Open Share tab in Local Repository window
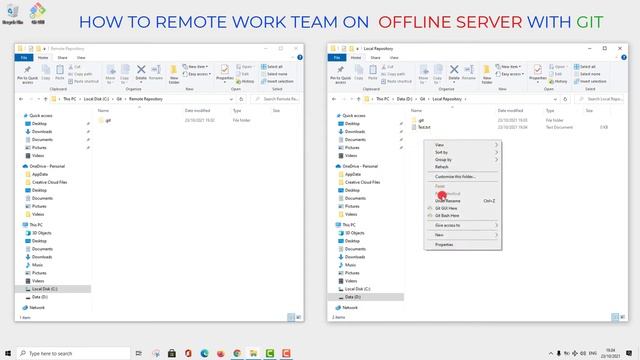Image resolution: width=640 pixels, height=360 pixels. pyautogui.click(x=375, y=58)
